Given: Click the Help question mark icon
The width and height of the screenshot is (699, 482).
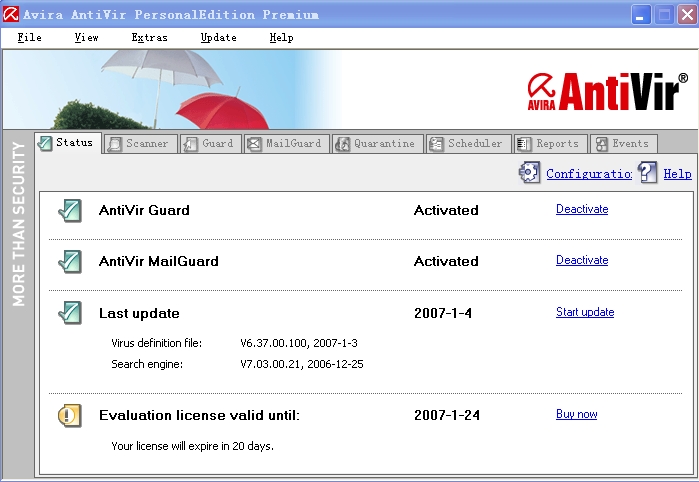Looking at the screenshot, I should (x=647, y=173).
